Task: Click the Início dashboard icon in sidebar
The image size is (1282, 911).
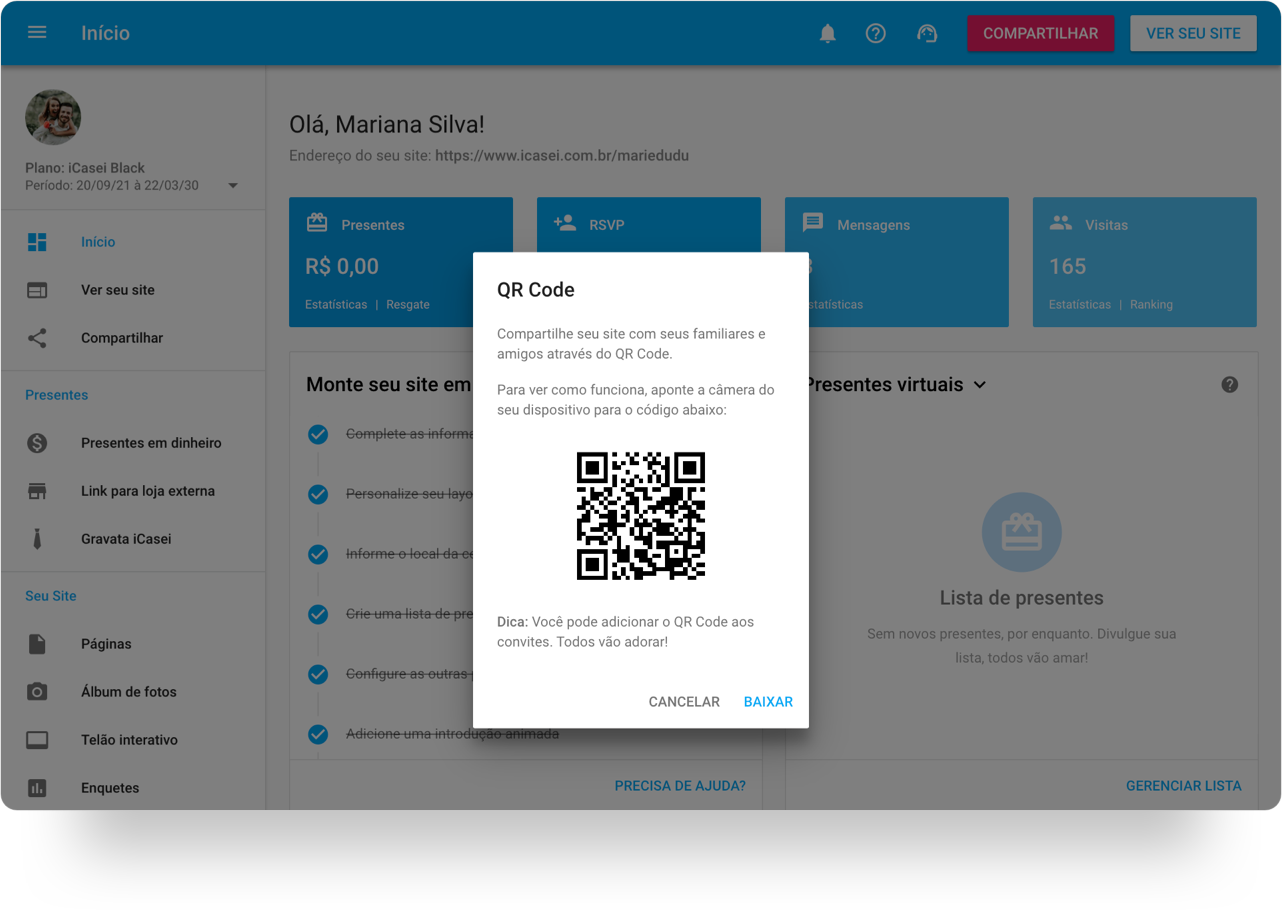Action: tap(37, 242)
